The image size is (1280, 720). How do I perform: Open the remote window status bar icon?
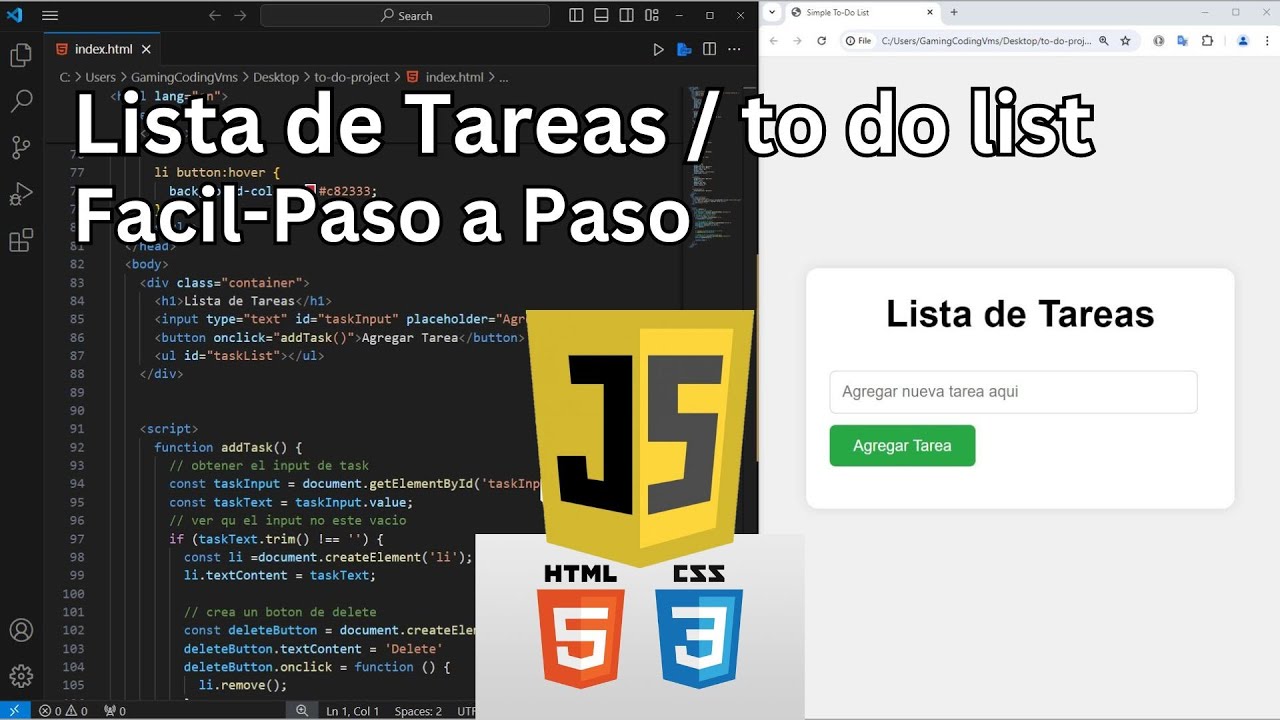pyautogui.click(x=13, y=711)
